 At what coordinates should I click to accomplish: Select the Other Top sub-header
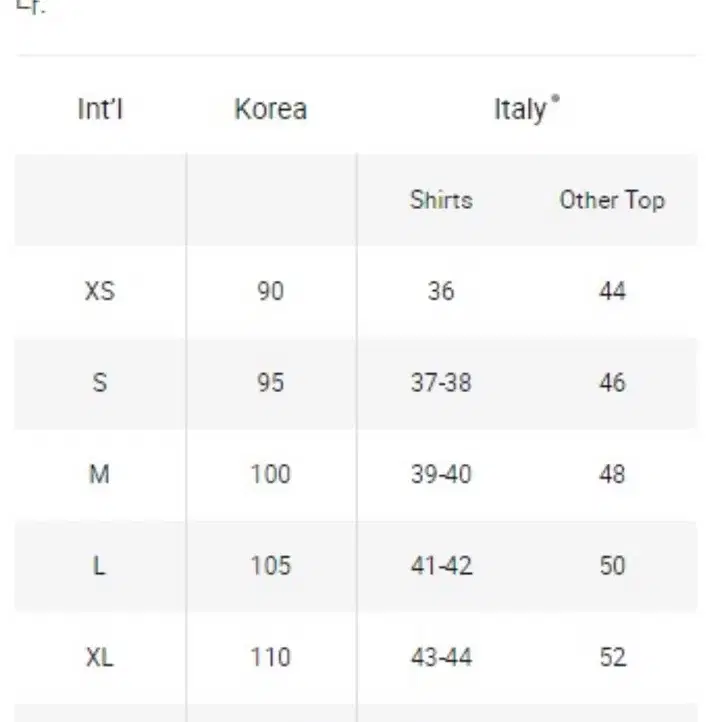(612, 200)
